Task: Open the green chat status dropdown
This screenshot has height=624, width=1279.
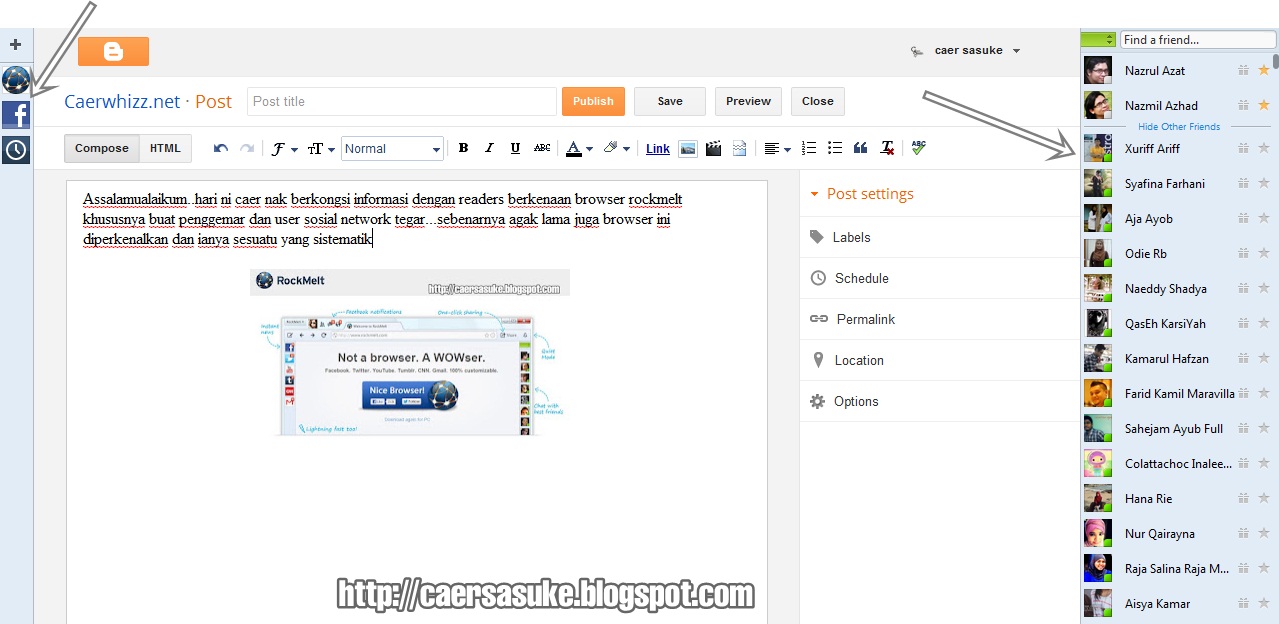Action: [x=1098, y=39]
